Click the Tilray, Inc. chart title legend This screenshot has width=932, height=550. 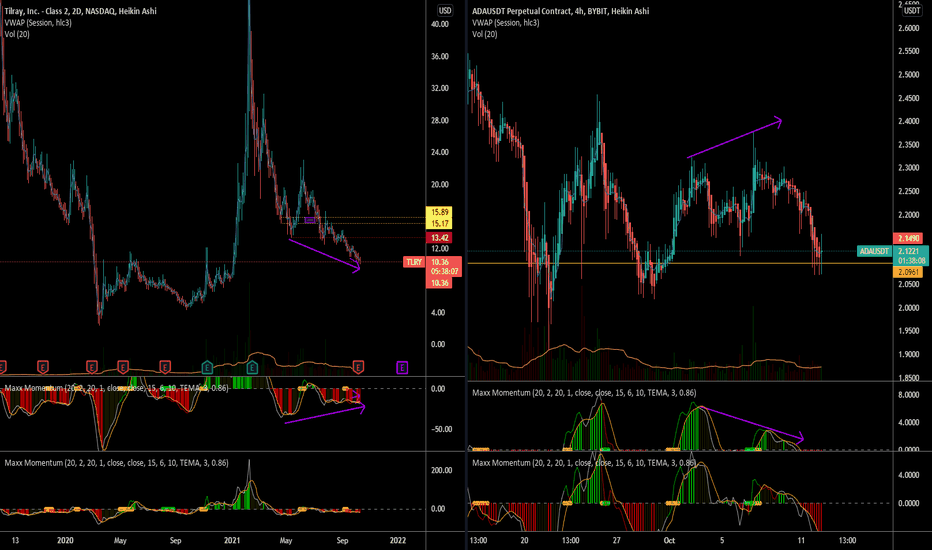coord(81,11)
